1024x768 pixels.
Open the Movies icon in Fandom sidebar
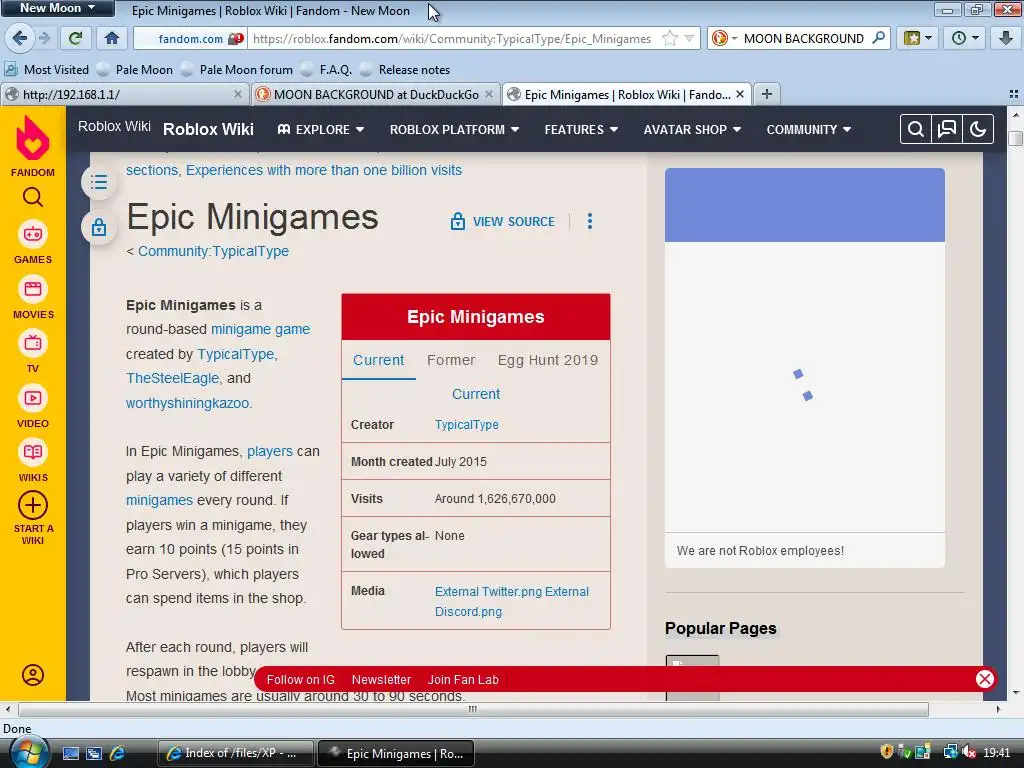pos(33,289)
